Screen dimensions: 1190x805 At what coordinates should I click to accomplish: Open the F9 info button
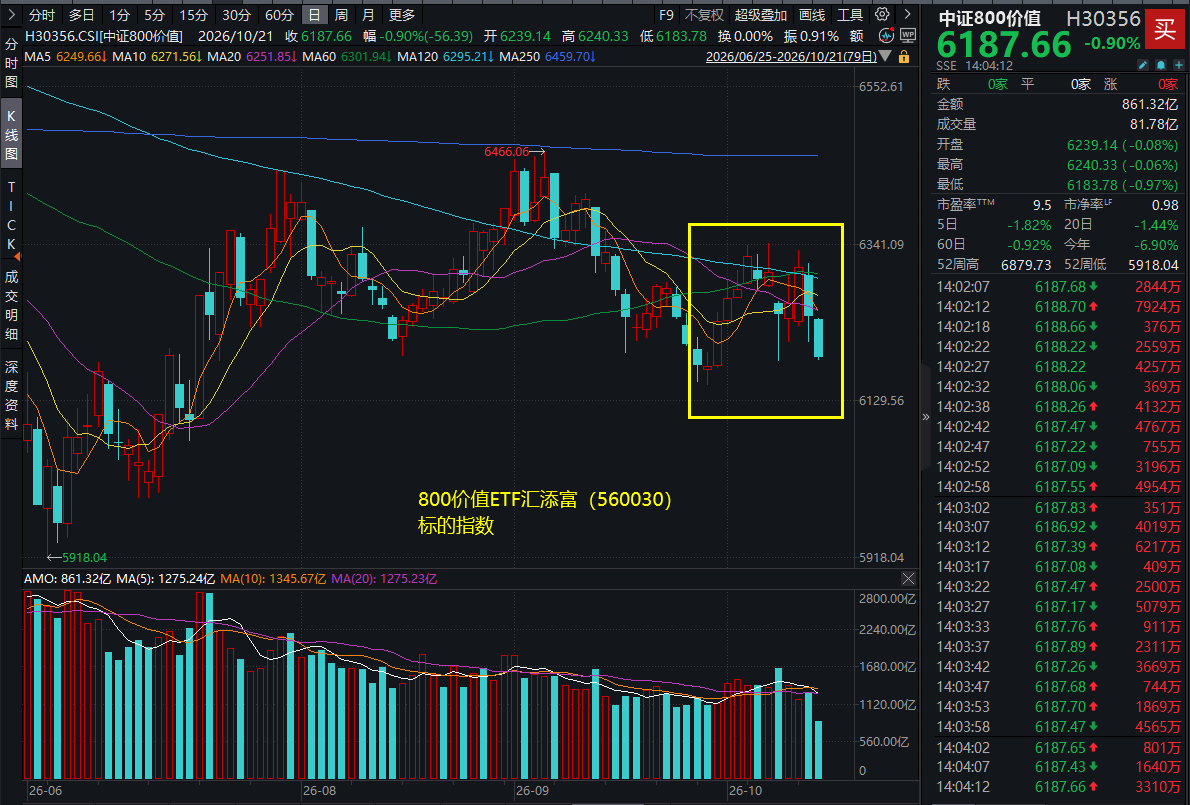[666, 15]
